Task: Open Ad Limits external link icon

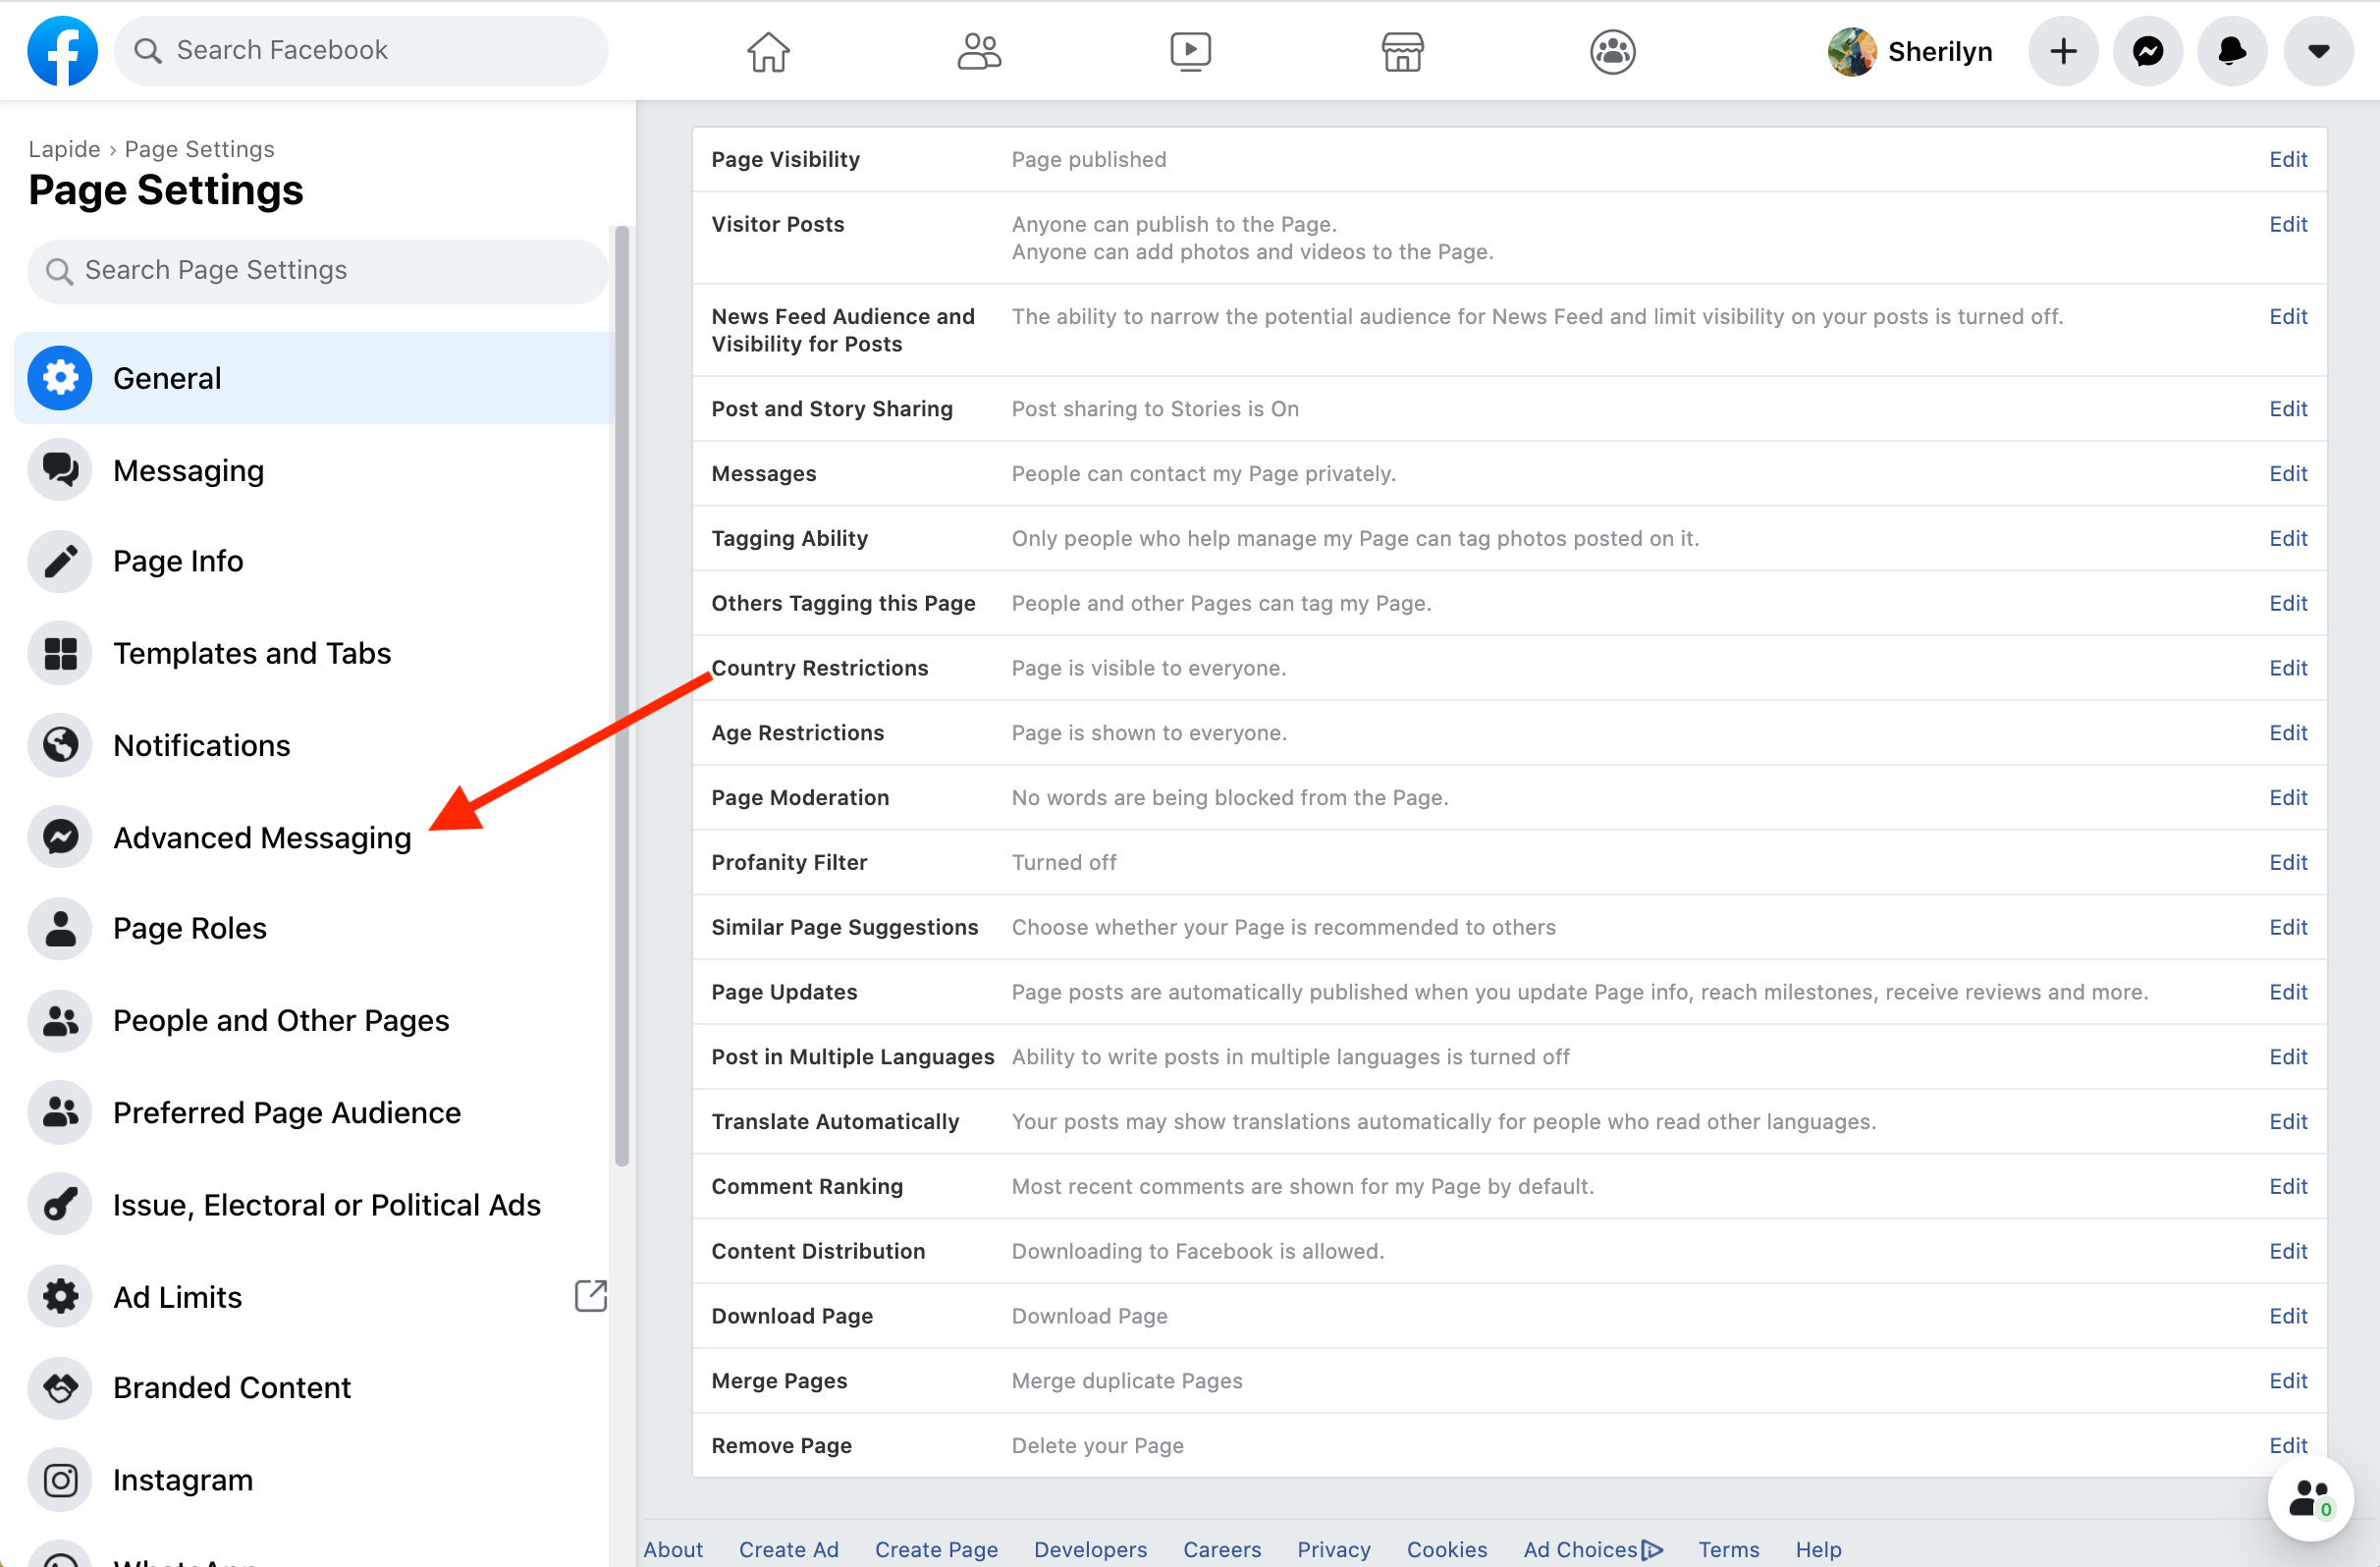Action: click(590, 1296)
